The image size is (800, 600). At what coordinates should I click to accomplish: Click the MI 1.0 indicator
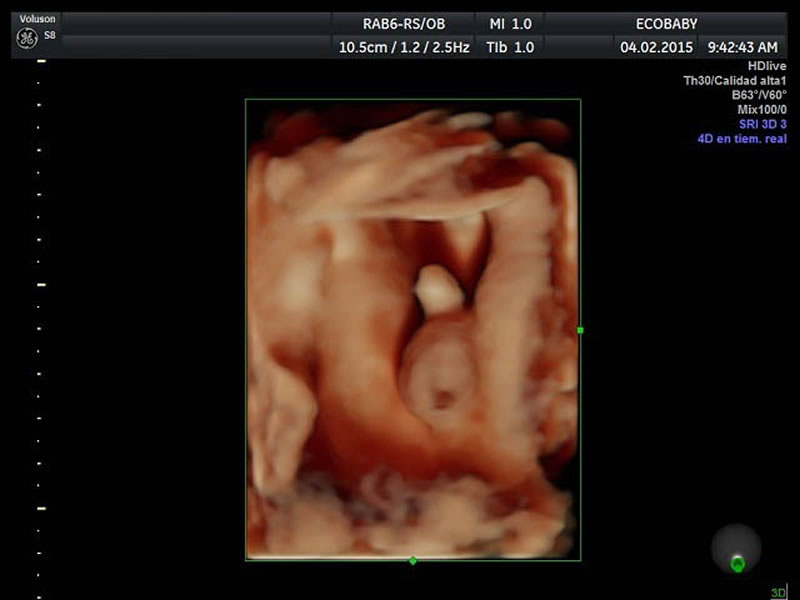click(x=510, y=24)
